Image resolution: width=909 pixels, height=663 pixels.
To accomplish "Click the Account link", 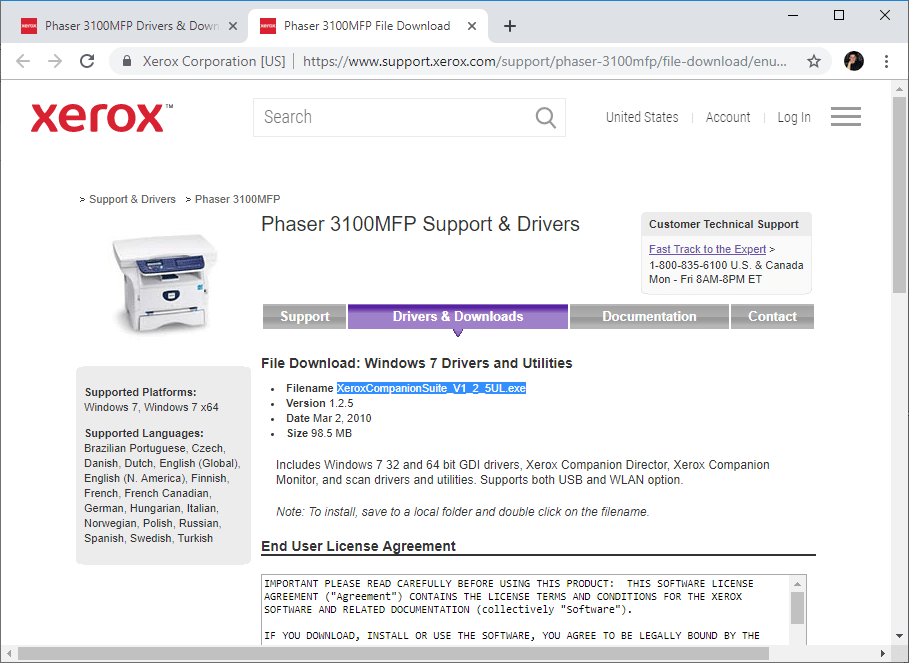I will [728, 117].
